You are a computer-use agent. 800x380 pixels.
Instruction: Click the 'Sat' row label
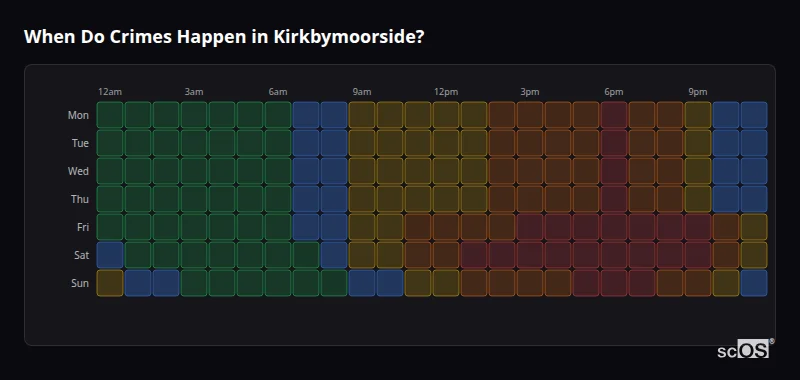coord(82,255)
